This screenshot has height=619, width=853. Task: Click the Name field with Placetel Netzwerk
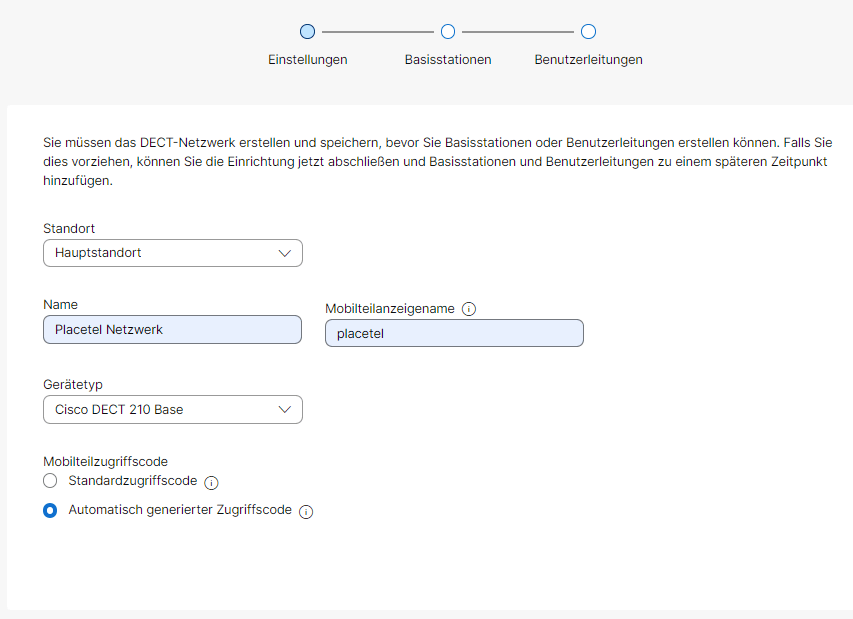pyautogui.click(x=172, y=330)
